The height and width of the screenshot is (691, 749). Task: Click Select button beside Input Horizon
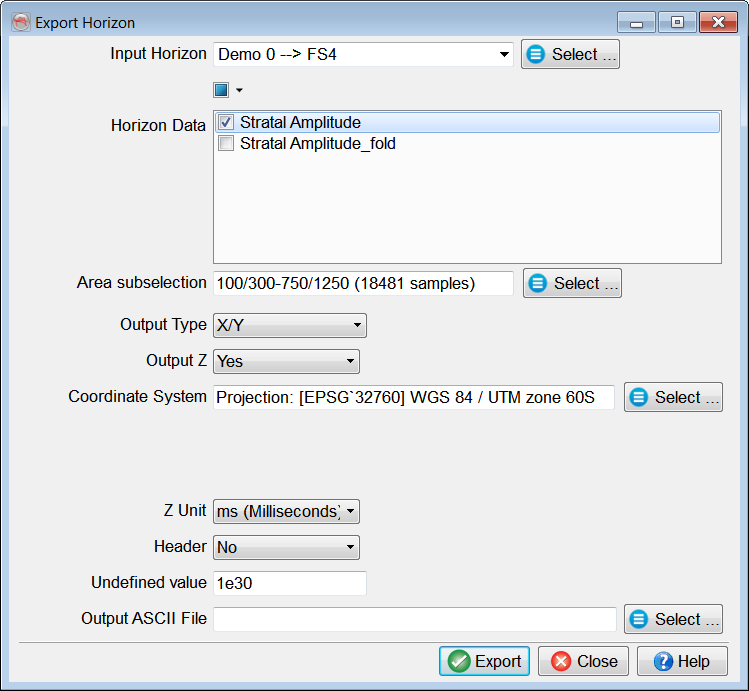(x=570, y=55)
